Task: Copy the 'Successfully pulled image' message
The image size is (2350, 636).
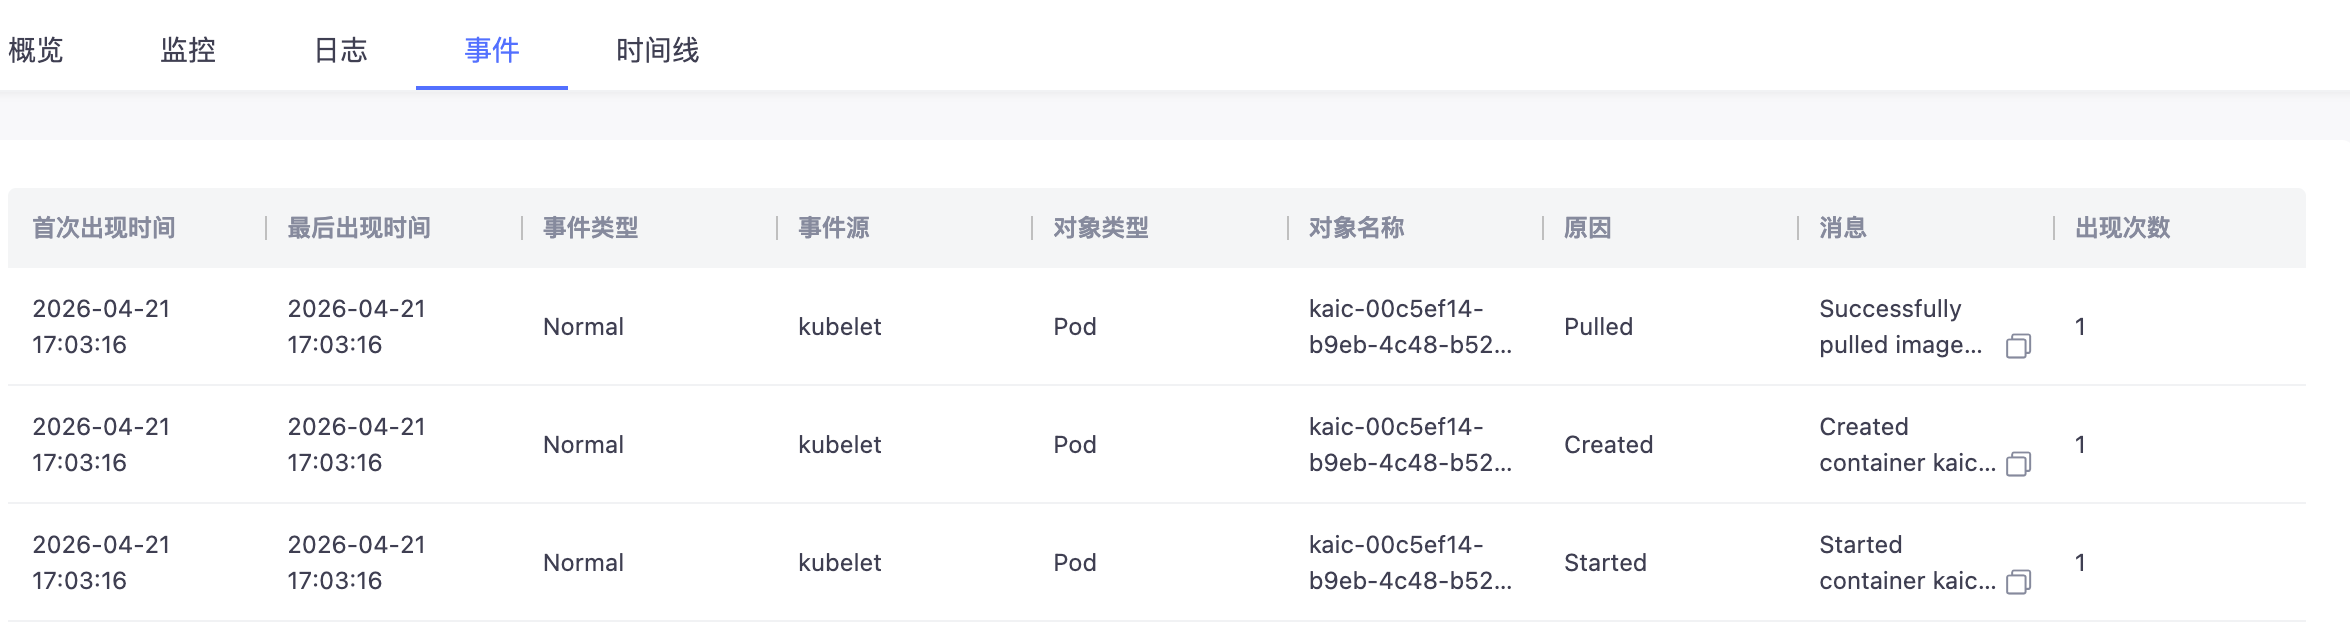Action: (2018, 346)
